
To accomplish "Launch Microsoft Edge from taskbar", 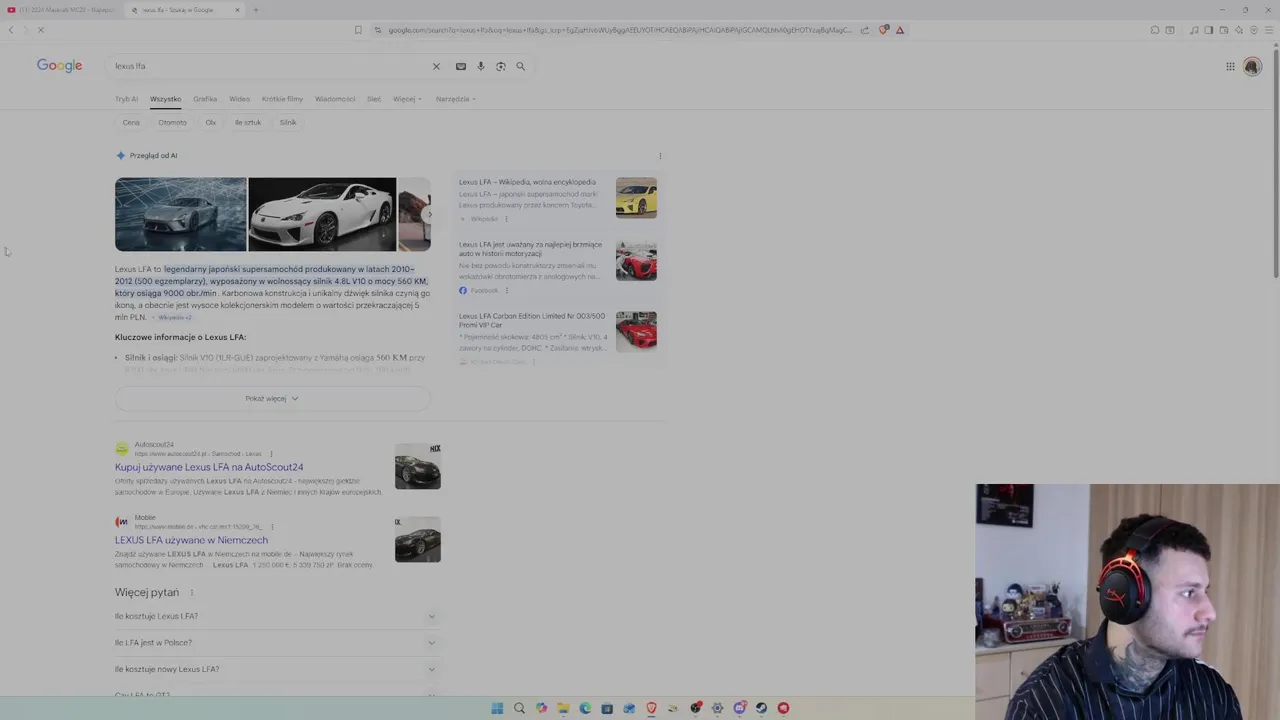I will [585, 708].
